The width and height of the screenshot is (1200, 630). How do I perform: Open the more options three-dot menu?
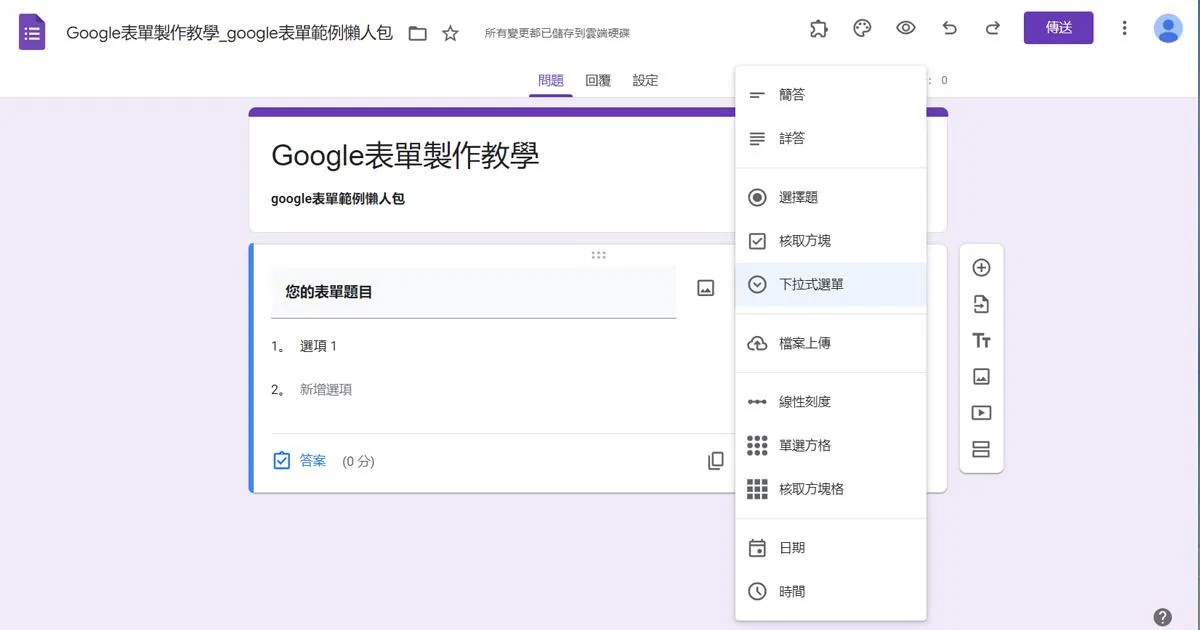point(1125,28)
